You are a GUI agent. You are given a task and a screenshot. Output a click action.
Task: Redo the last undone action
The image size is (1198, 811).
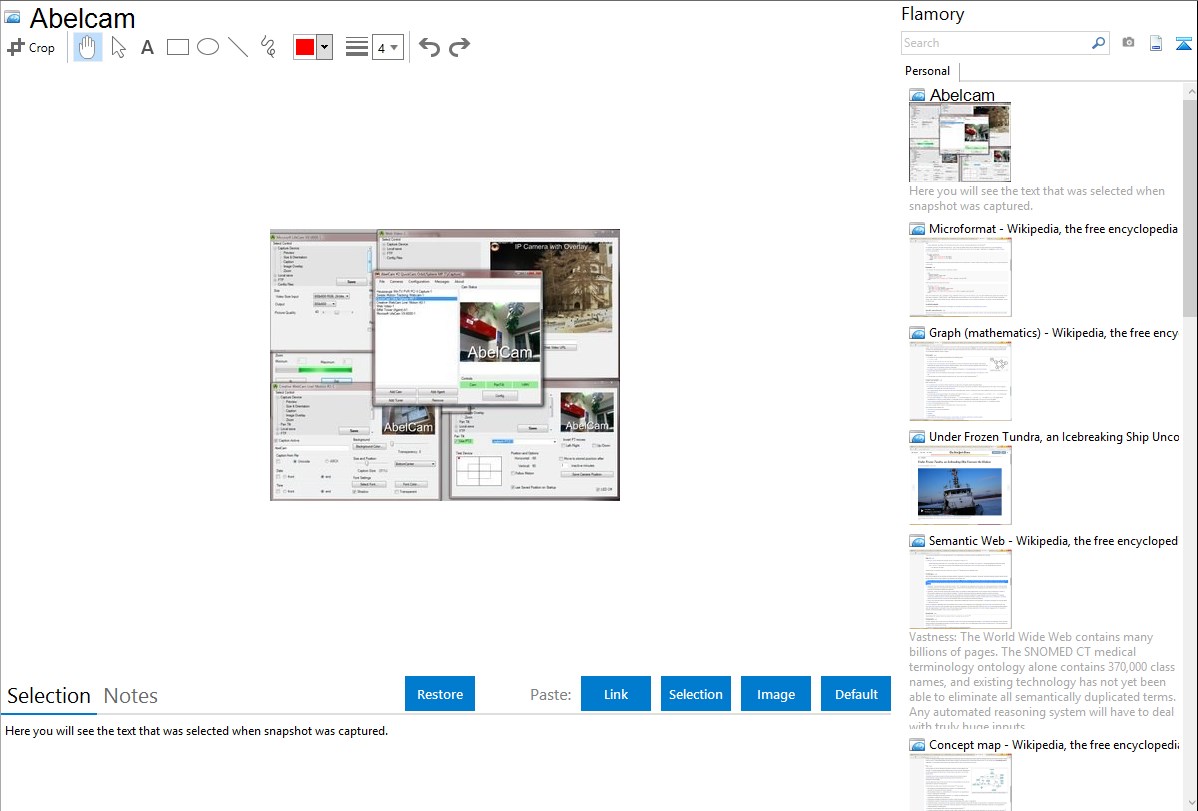click(459, 47)
